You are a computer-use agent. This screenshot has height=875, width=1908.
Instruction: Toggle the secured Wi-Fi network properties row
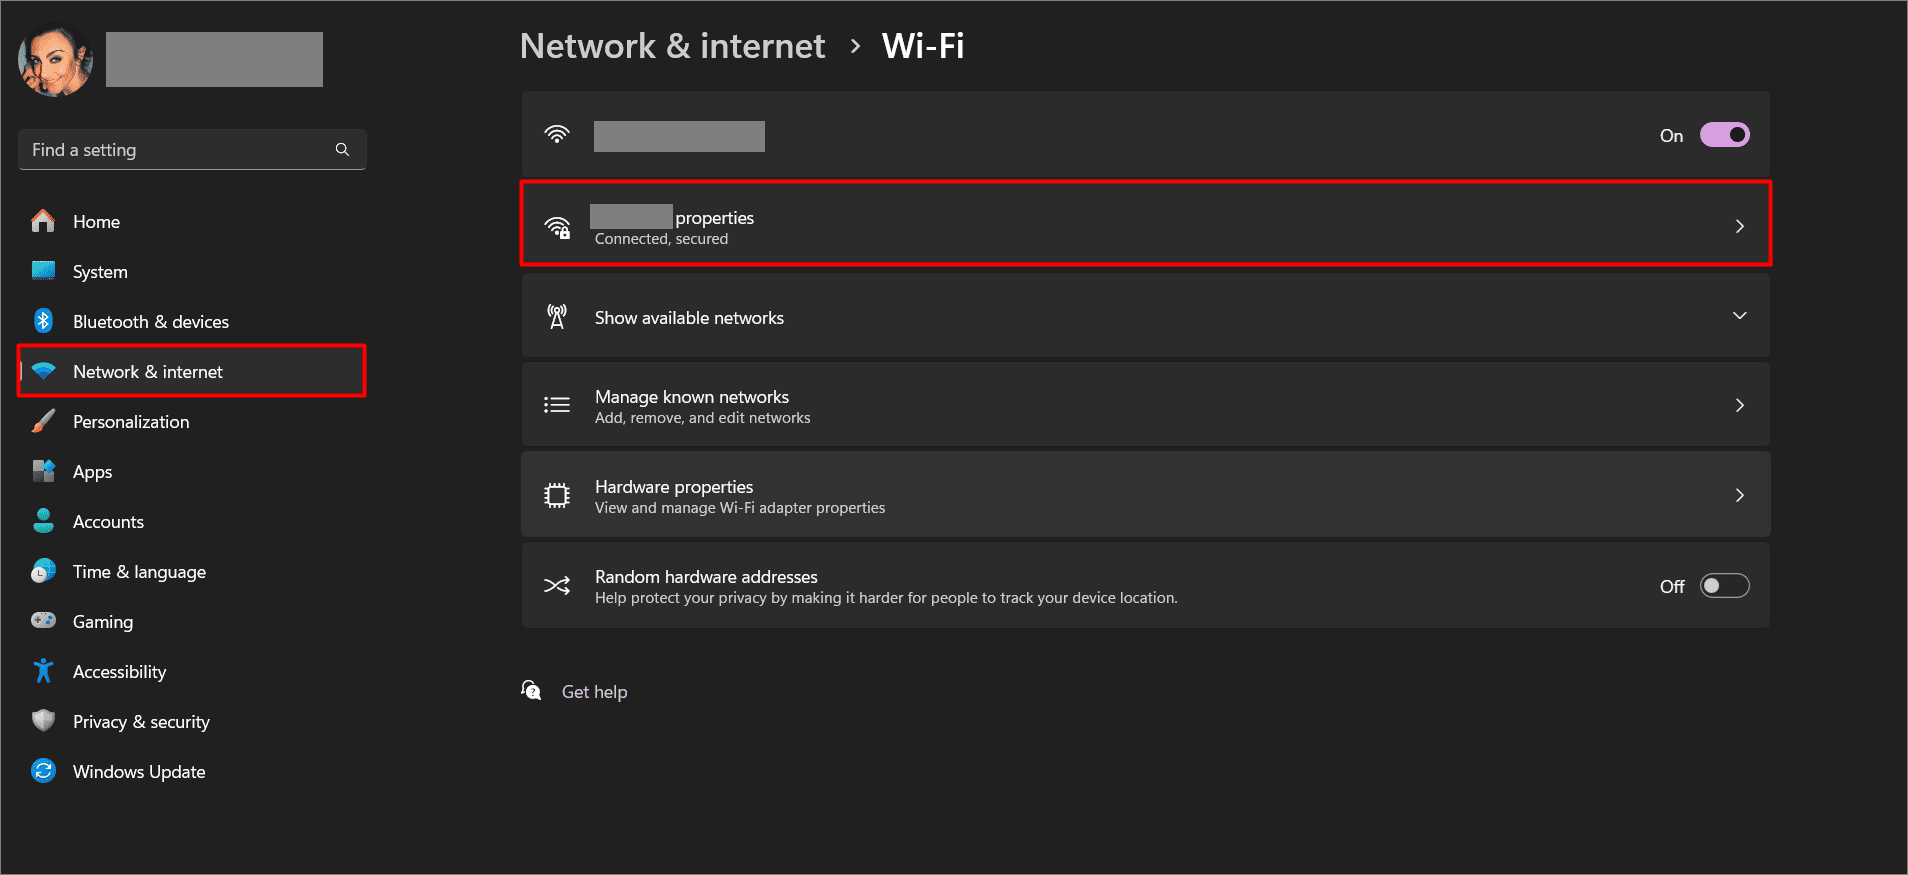1145,224
